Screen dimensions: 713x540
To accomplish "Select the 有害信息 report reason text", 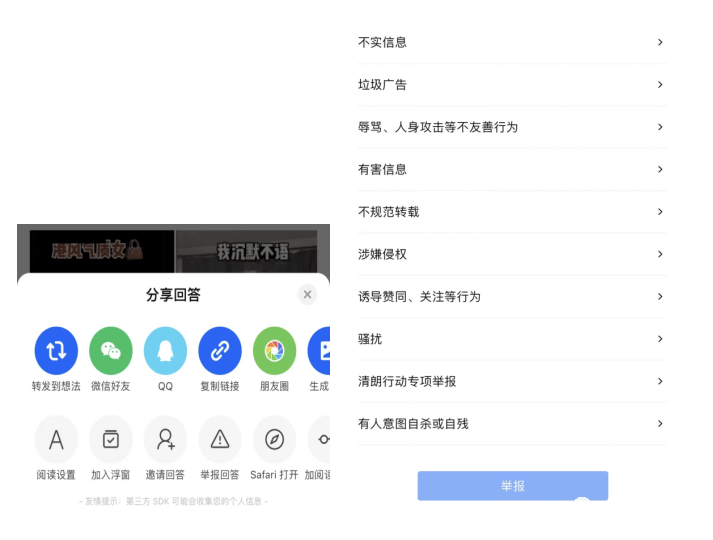I will pyautogui.click(x=382, y=169).
